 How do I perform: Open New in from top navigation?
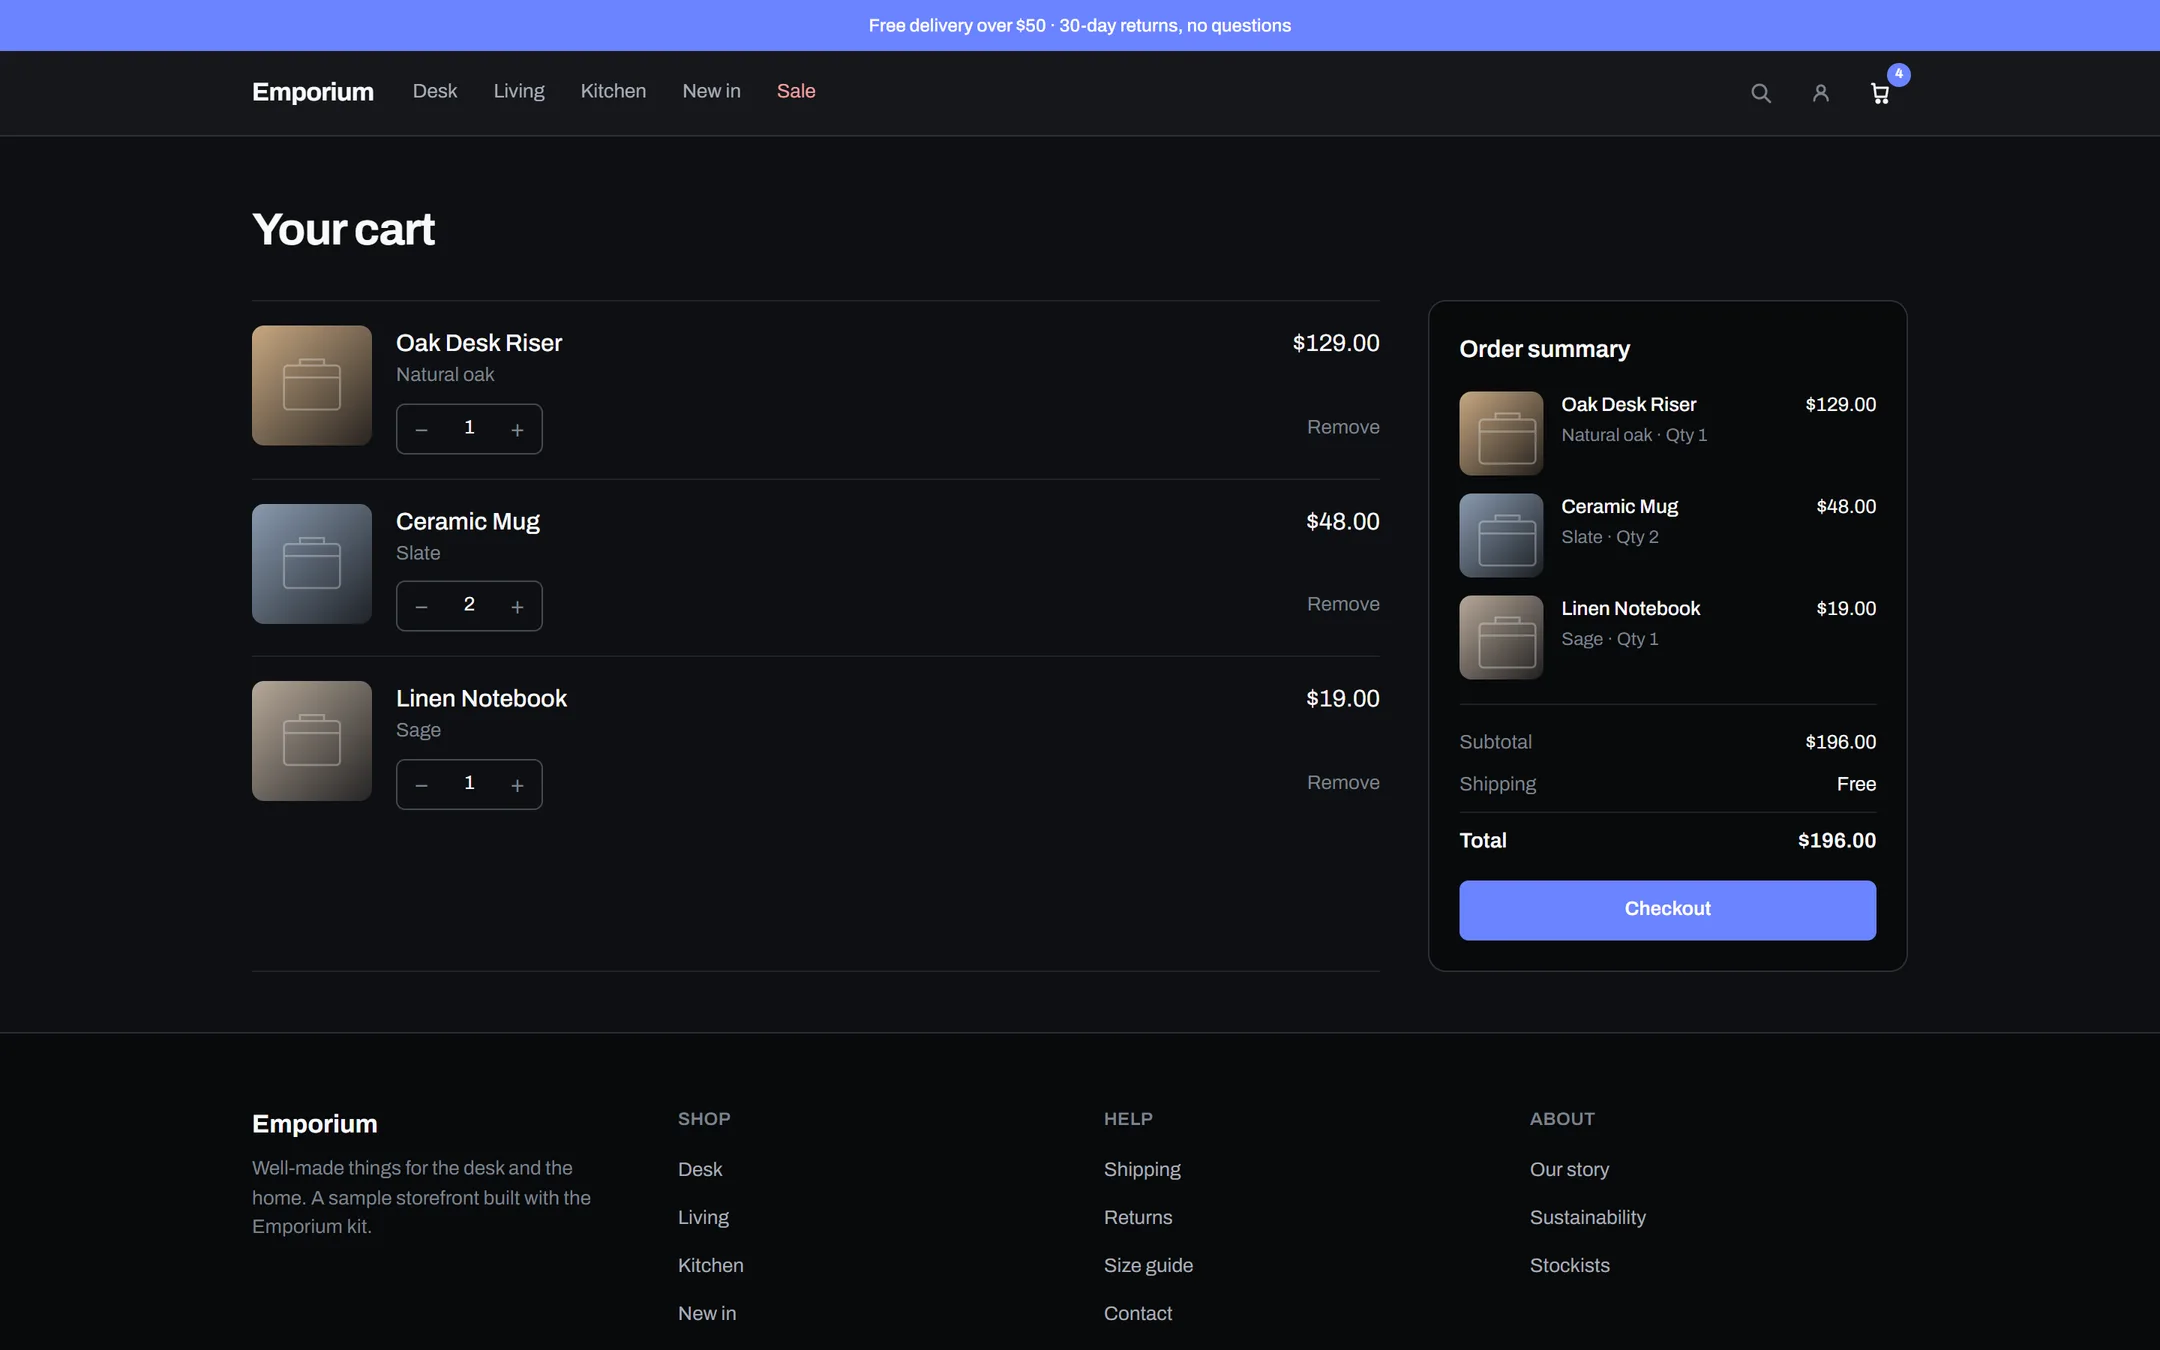click(711, 91)
